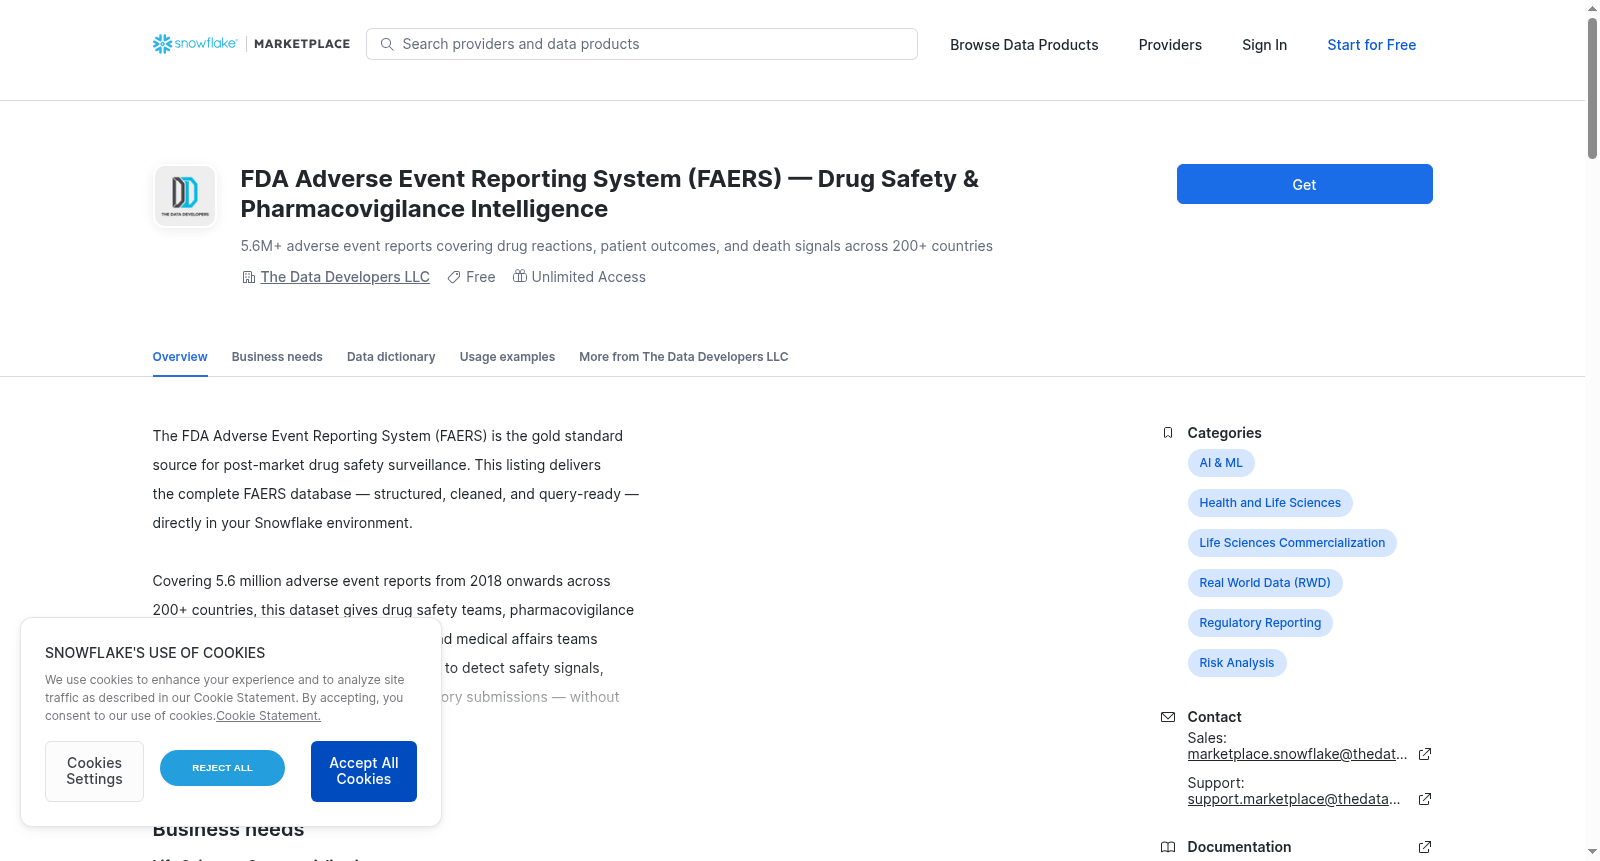Viewport: 1600px width, 861px height.
Task: Open the Data dictionary tab
Action: (x=391, y=357)
